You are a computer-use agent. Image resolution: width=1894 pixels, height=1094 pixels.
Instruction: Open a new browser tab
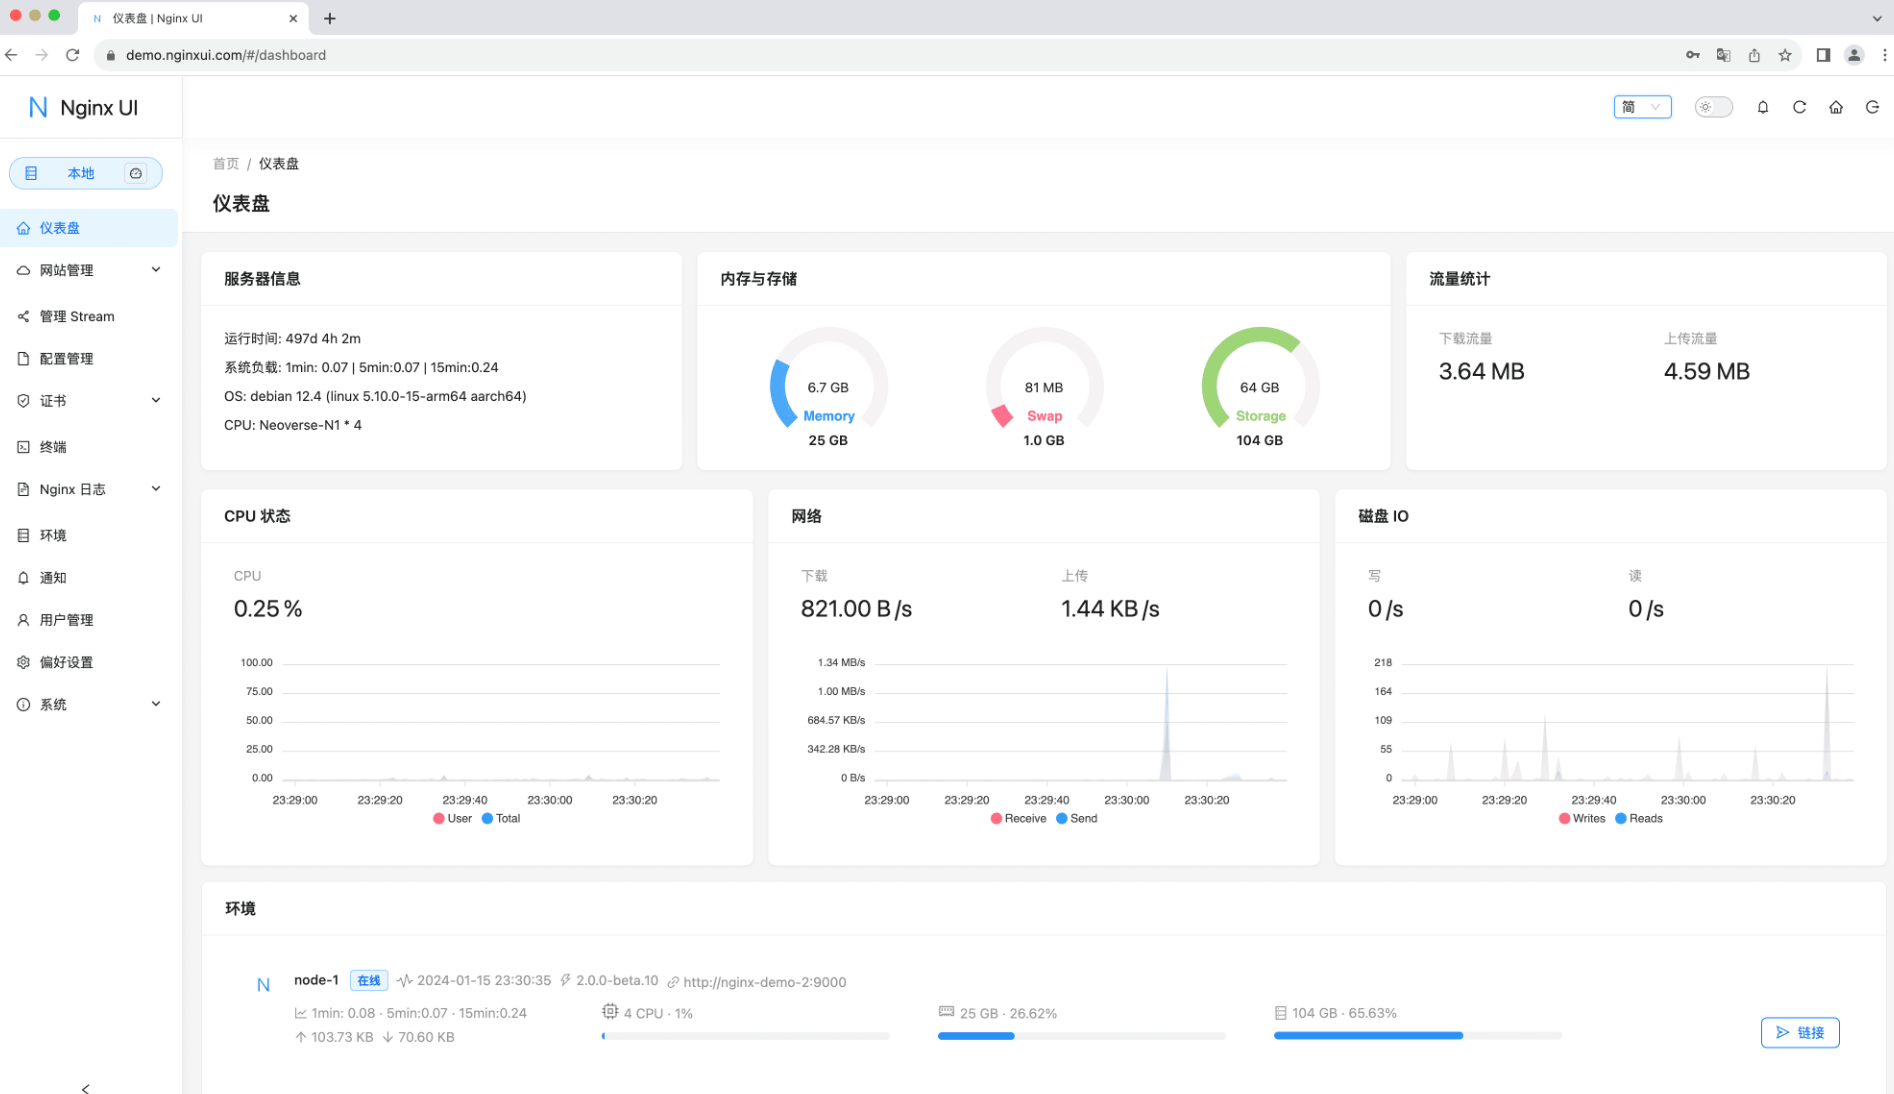(330, 18)
